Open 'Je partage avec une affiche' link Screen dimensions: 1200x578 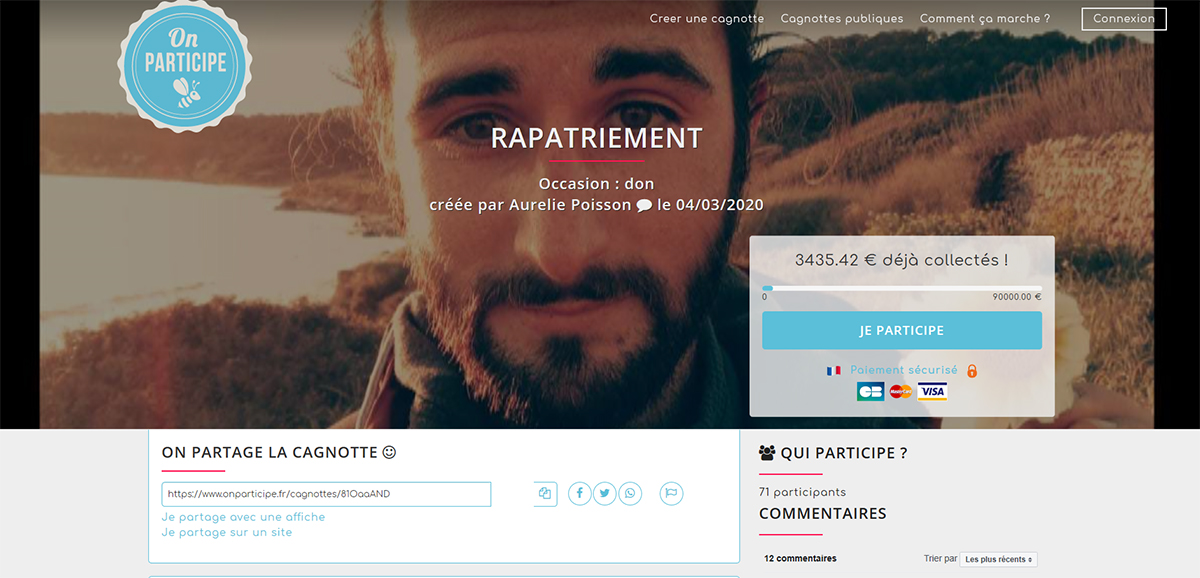[243, 517]
